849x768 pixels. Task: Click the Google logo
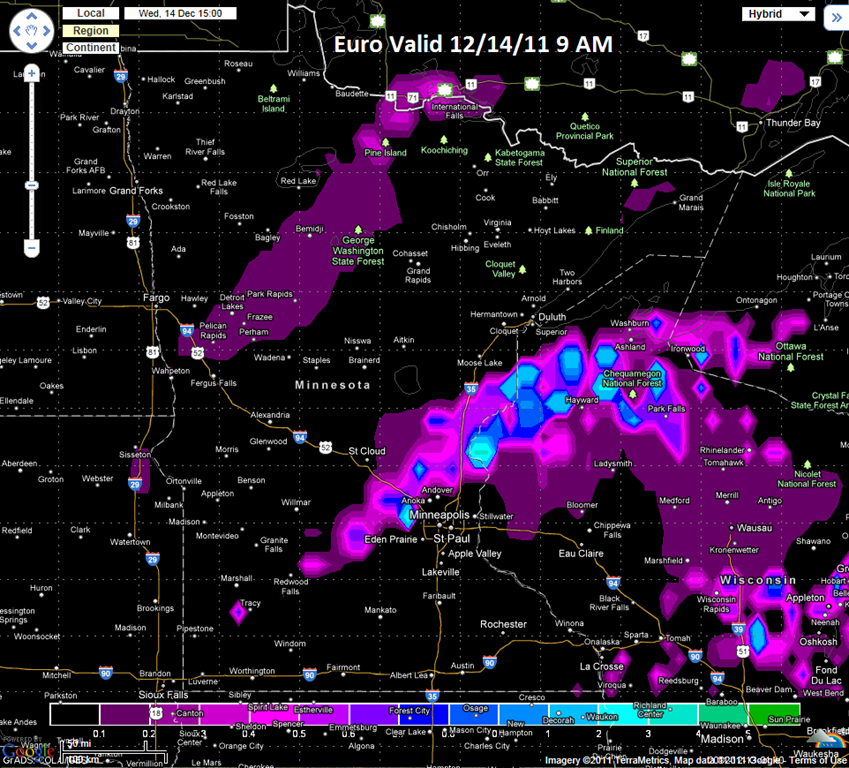pos(27,752)
